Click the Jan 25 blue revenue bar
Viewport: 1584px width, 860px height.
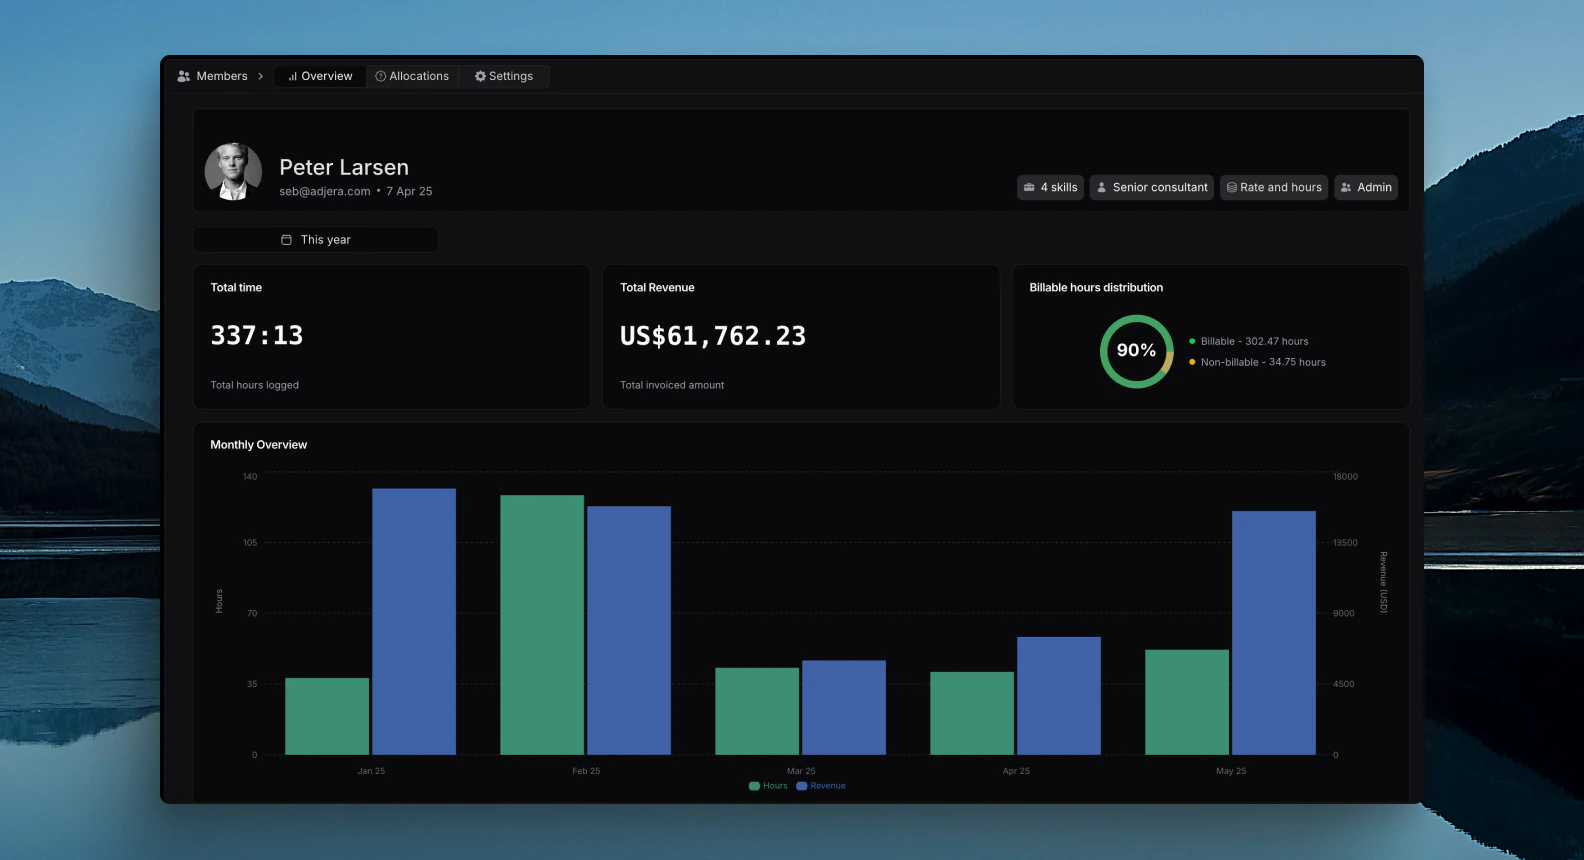tap(414, 621)
